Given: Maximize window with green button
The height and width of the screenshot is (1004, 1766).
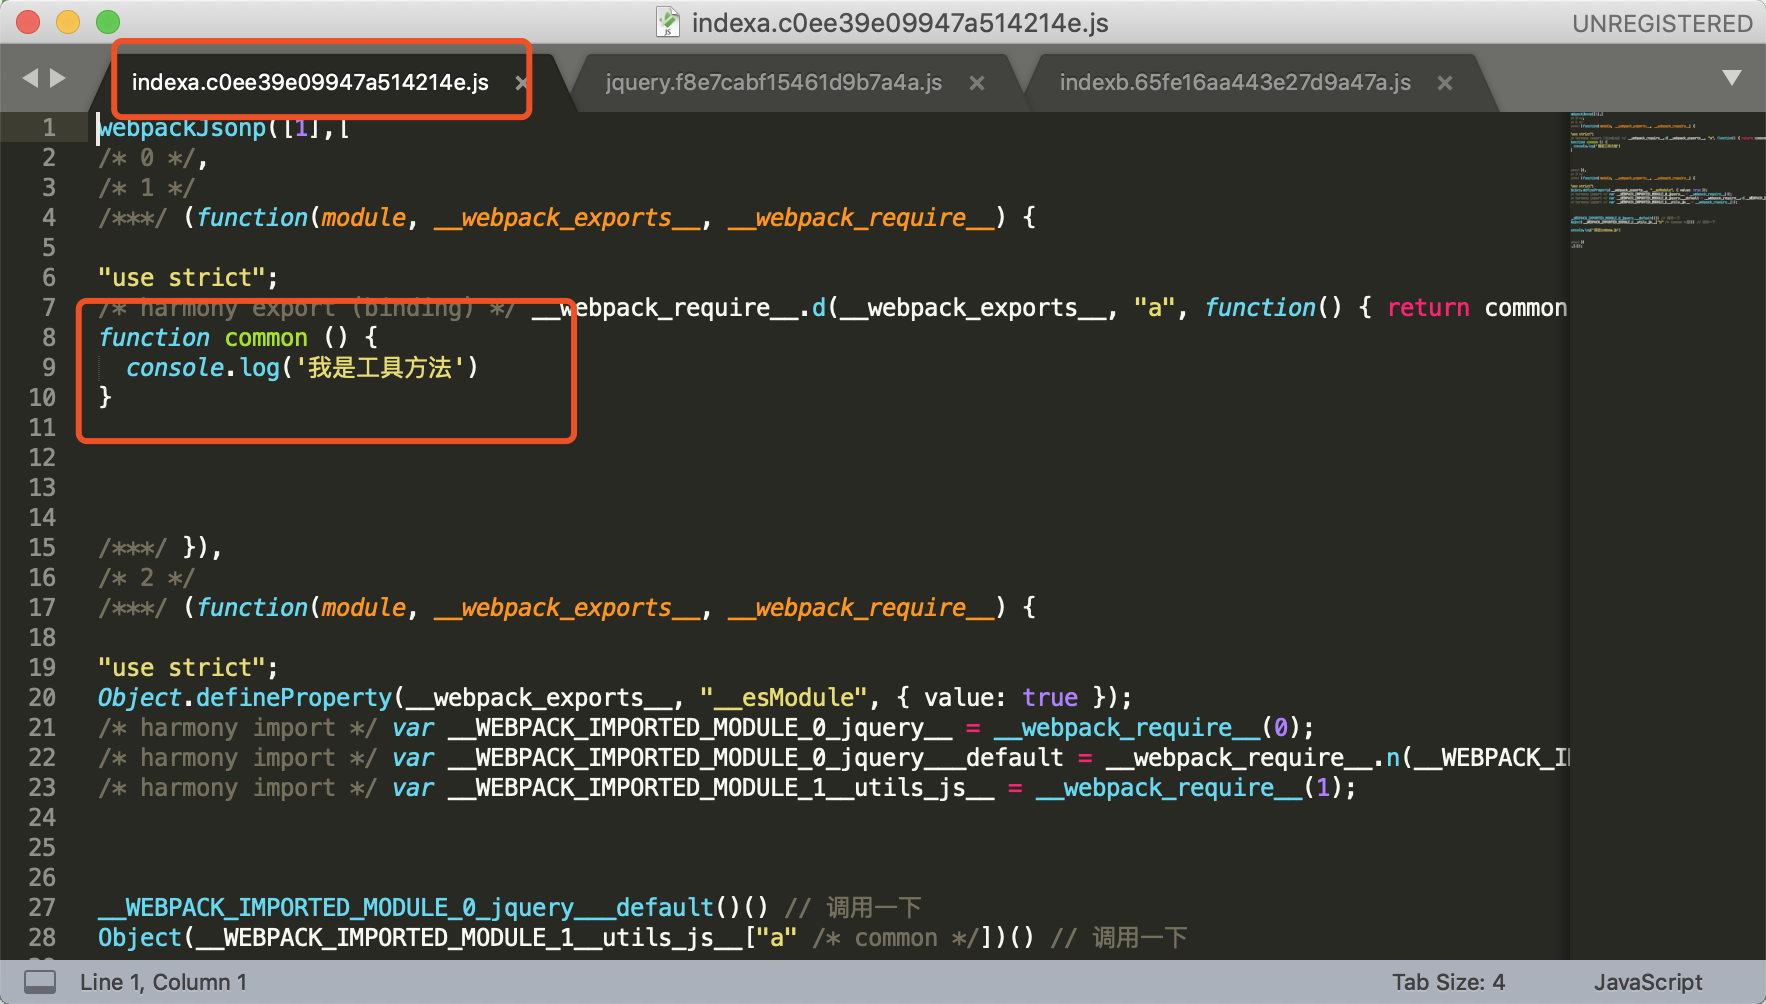Looking at the screenshot, I should coord(108,21).
